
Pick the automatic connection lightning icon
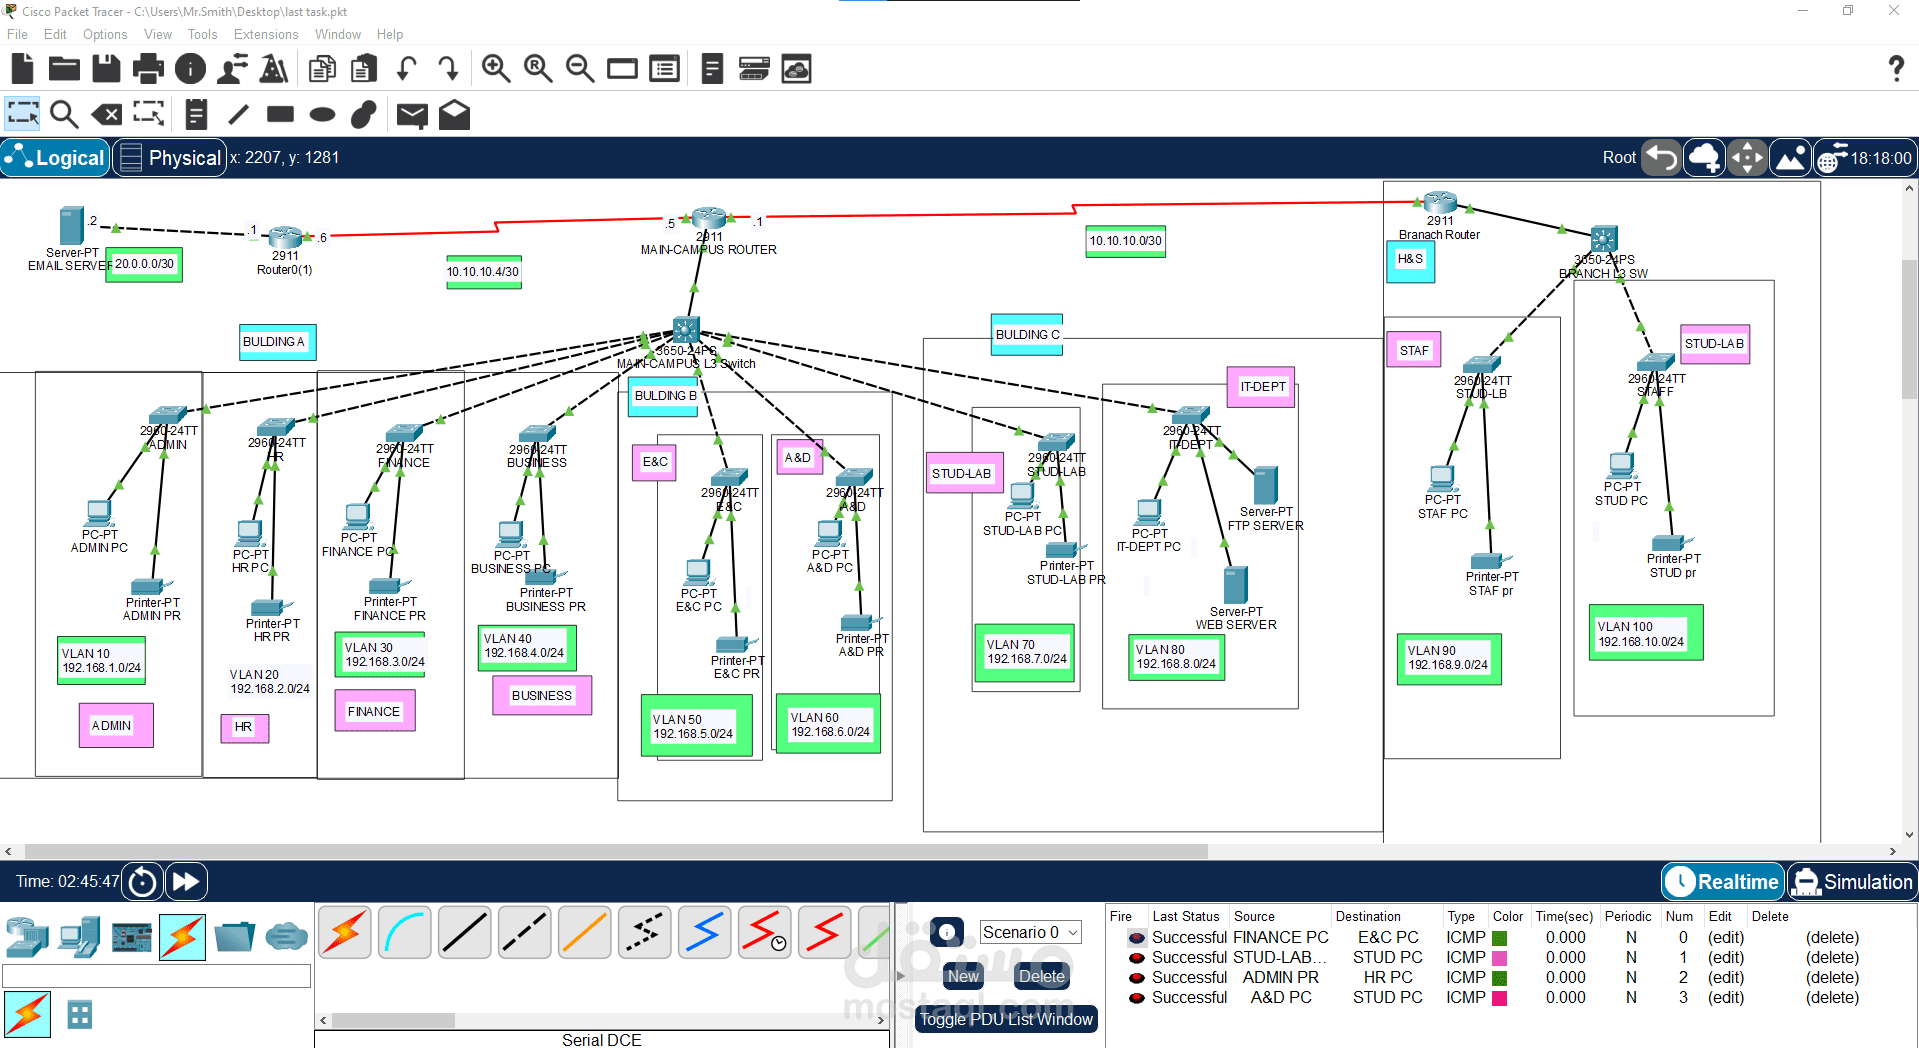click(345, 933)
